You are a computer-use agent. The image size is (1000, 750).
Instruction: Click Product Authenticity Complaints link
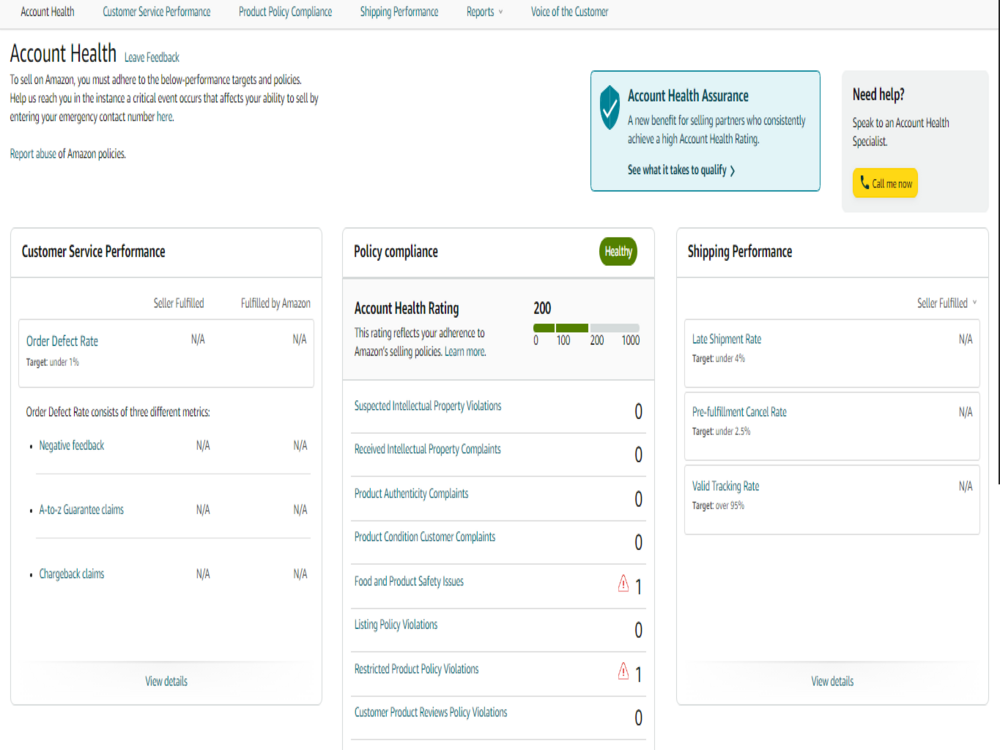(x=411, y=494)
